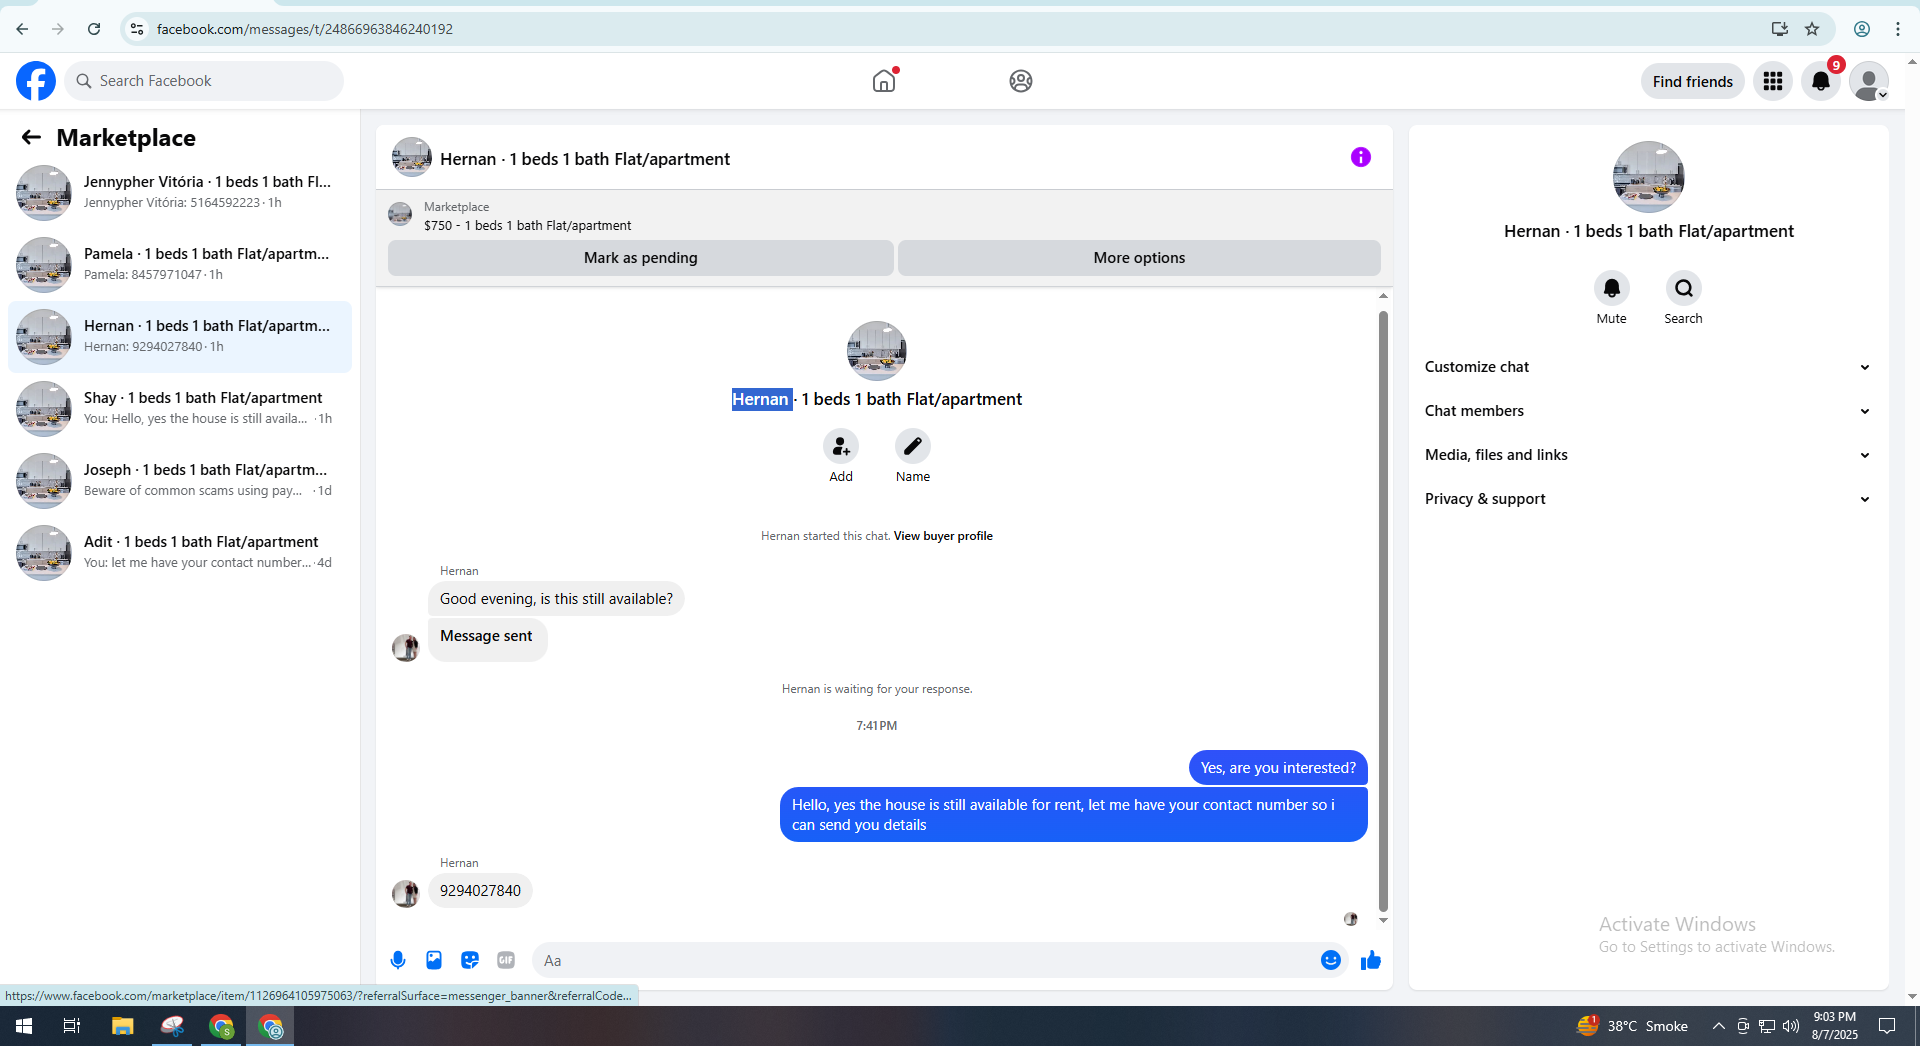Click the back arrow beside Marketplace
Screen dimensions: 1920x1046
coord(32,138)
